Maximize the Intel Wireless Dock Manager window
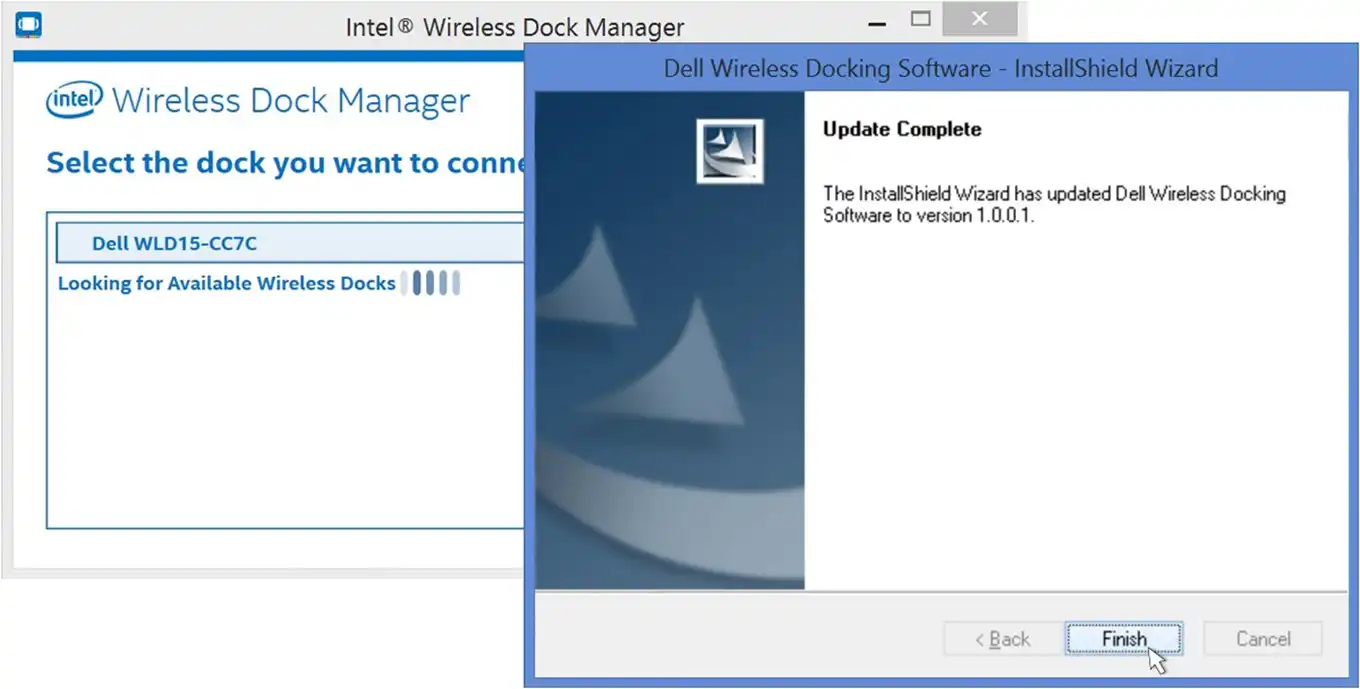This screenshot has height=689, width=1360. pyautogui.click(x=921, y=19)
